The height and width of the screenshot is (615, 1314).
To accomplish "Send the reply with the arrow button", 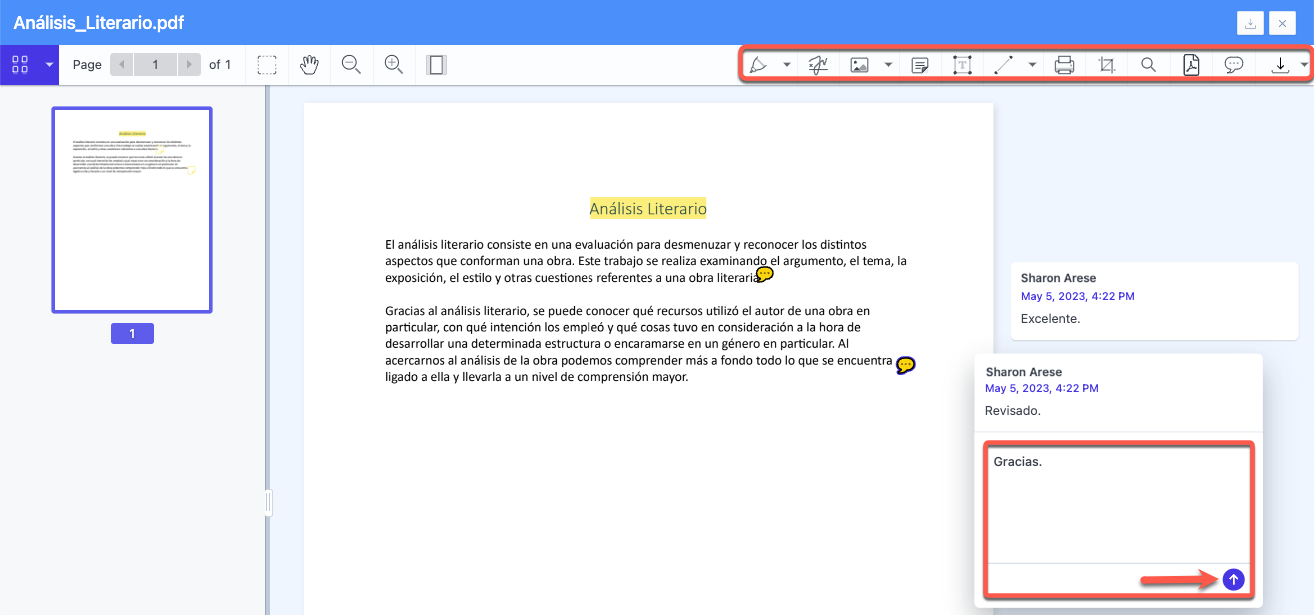I will (1233, 579).
